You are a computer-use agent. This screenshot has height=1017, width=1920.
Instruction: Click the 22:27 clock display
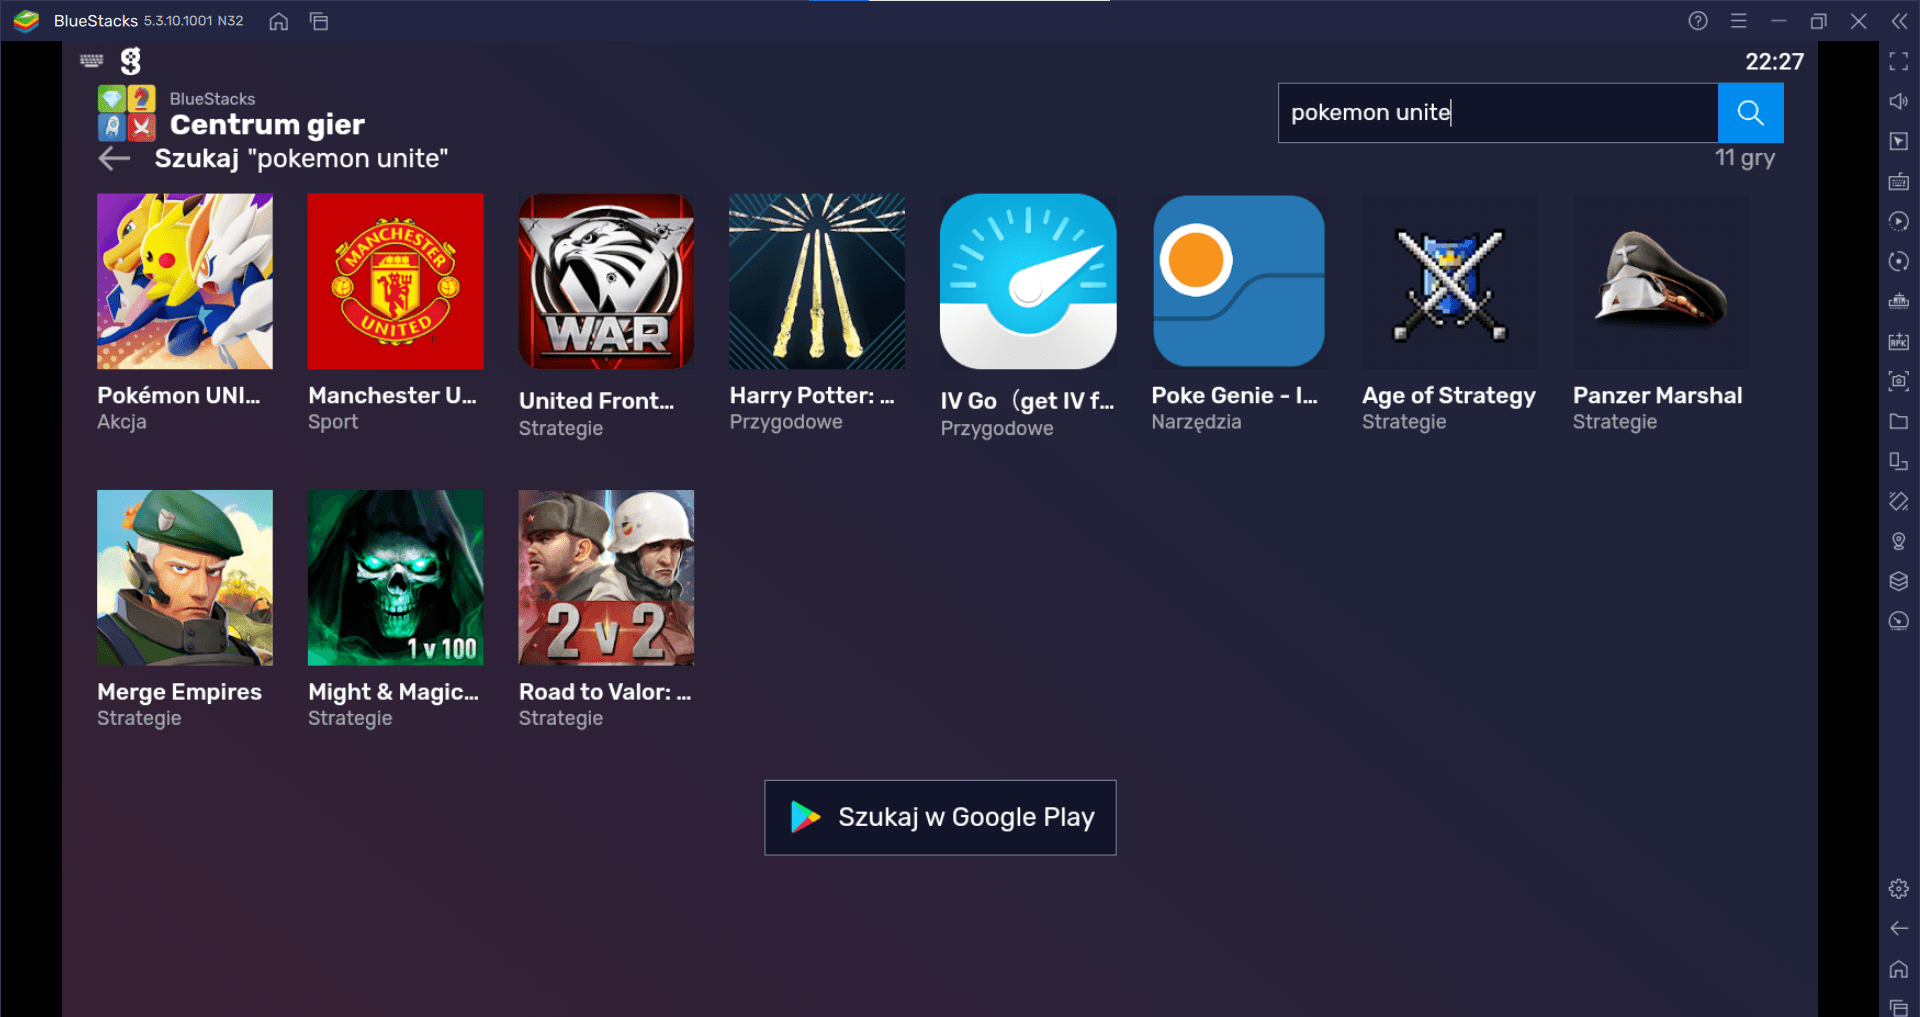coord(1774,62)
